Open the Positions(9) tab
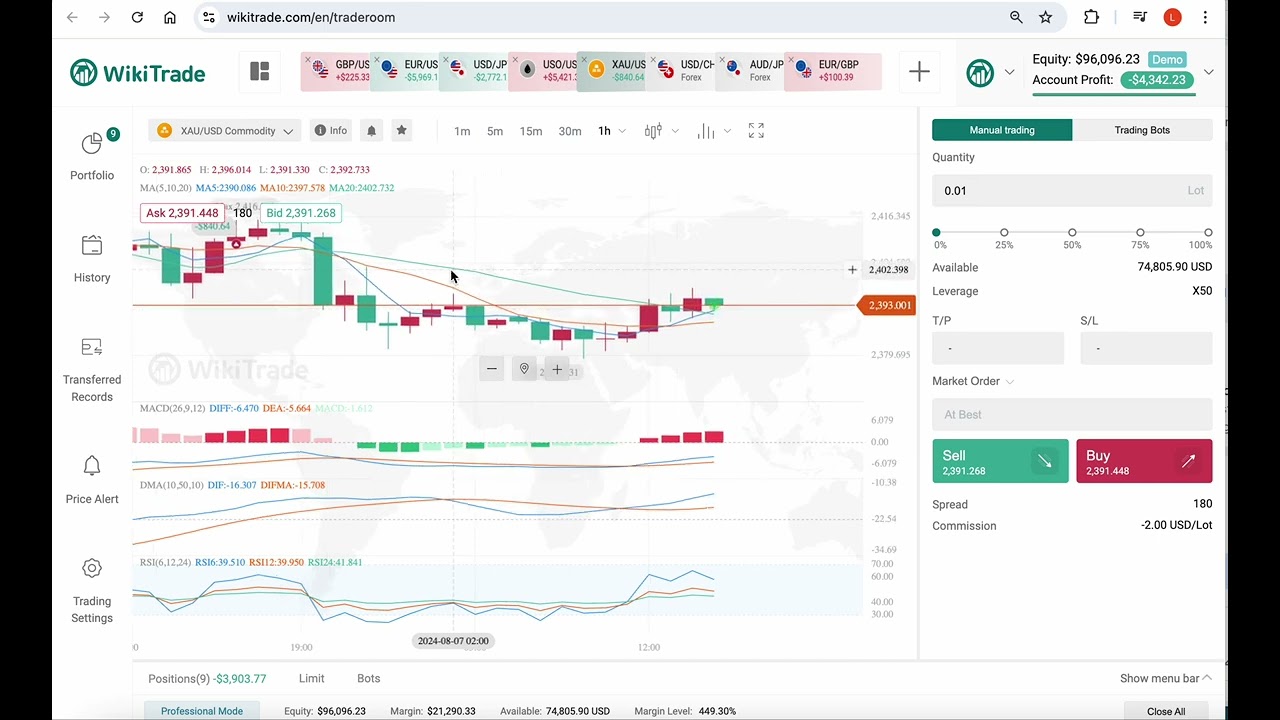1280x720 pixels. (x=207, y=678)
